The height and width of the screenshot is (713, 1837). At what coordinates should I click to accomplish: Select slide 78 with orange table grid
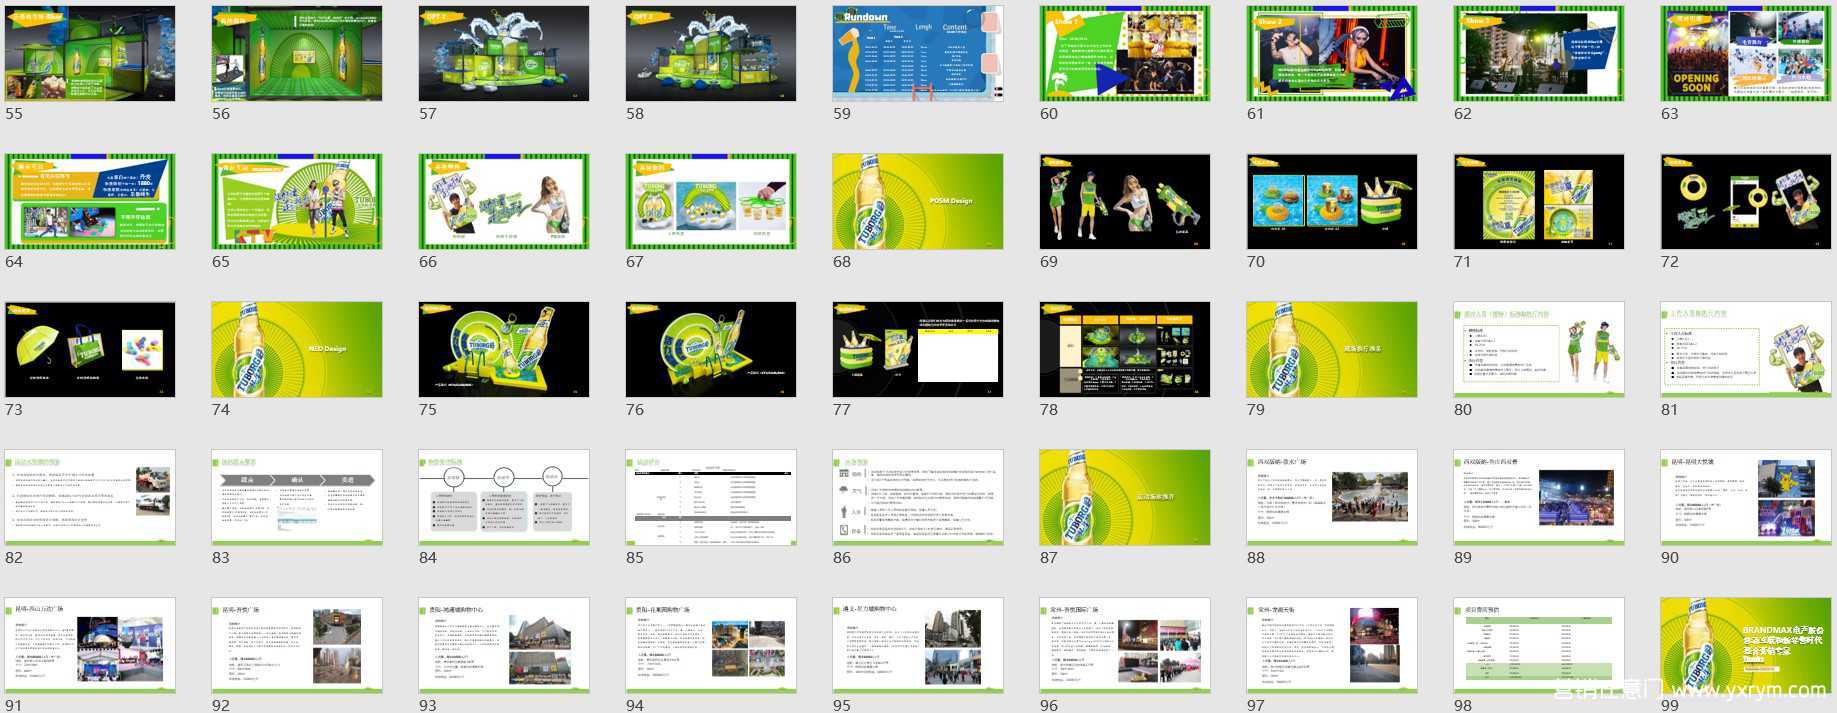point(1125,349)
